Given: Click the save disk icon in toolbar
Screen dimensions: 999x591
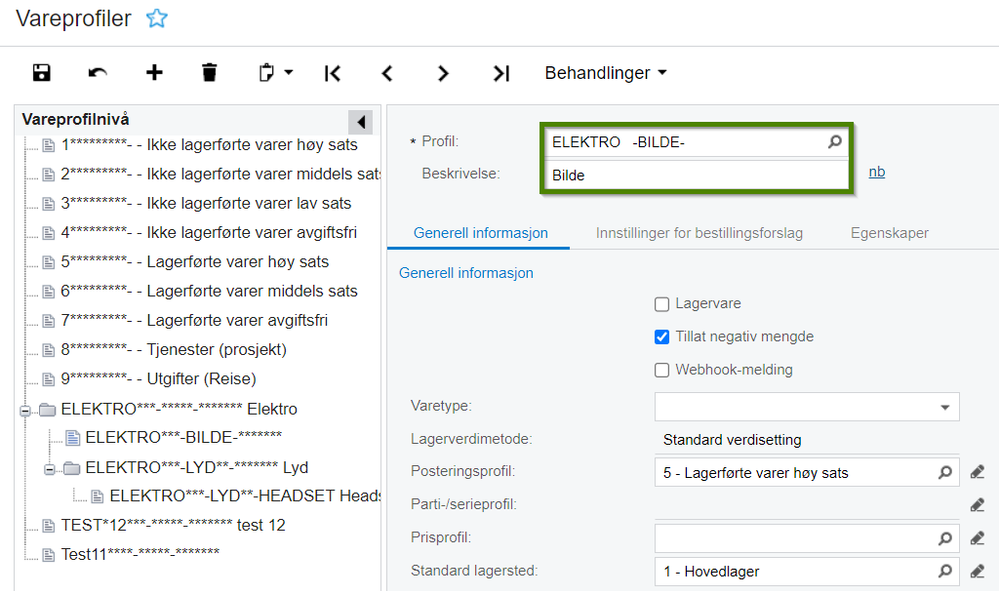Looking at the screenshot, I should pos(41,73).
